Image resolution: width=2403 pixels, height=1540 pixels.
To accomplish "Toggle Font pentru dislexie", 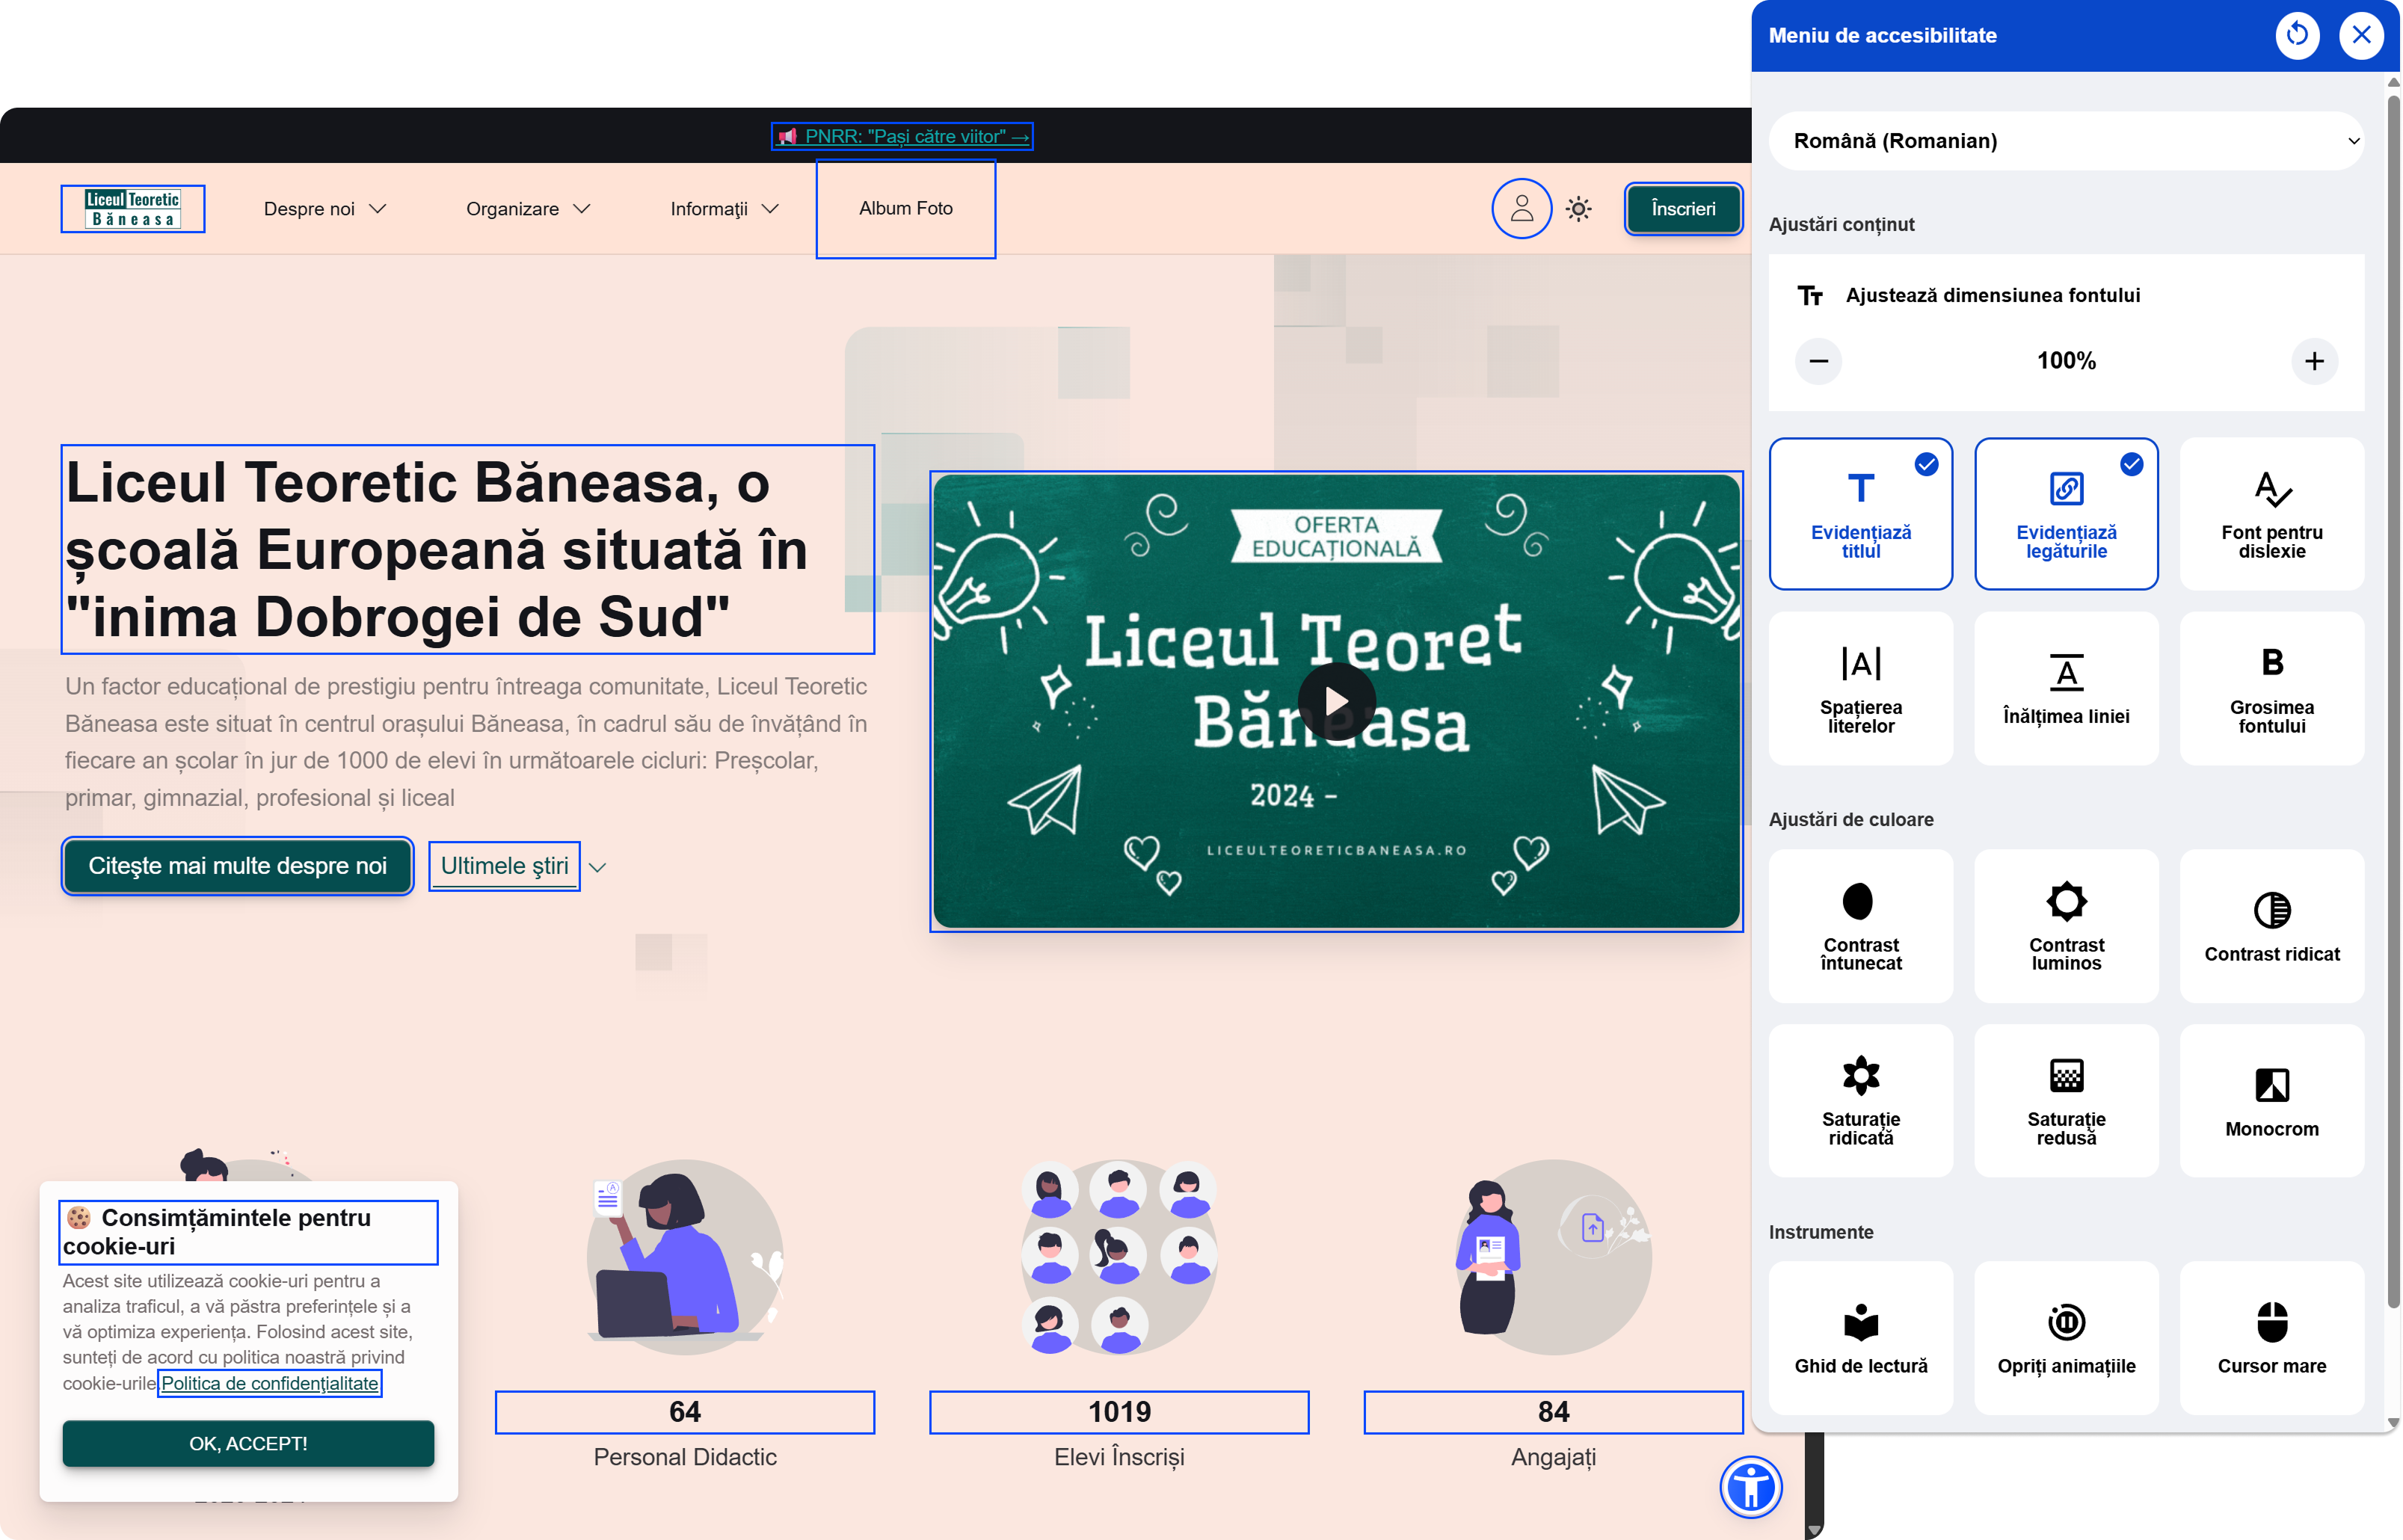I will [x=2271, y=514].
